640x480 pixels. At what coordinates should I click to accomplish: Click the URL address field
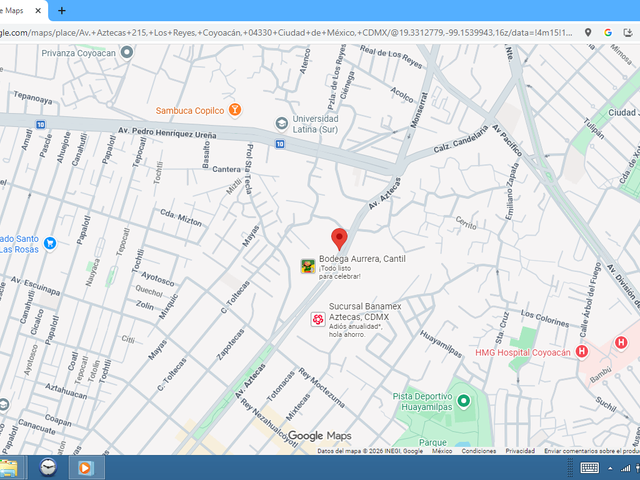click(288, 33)
